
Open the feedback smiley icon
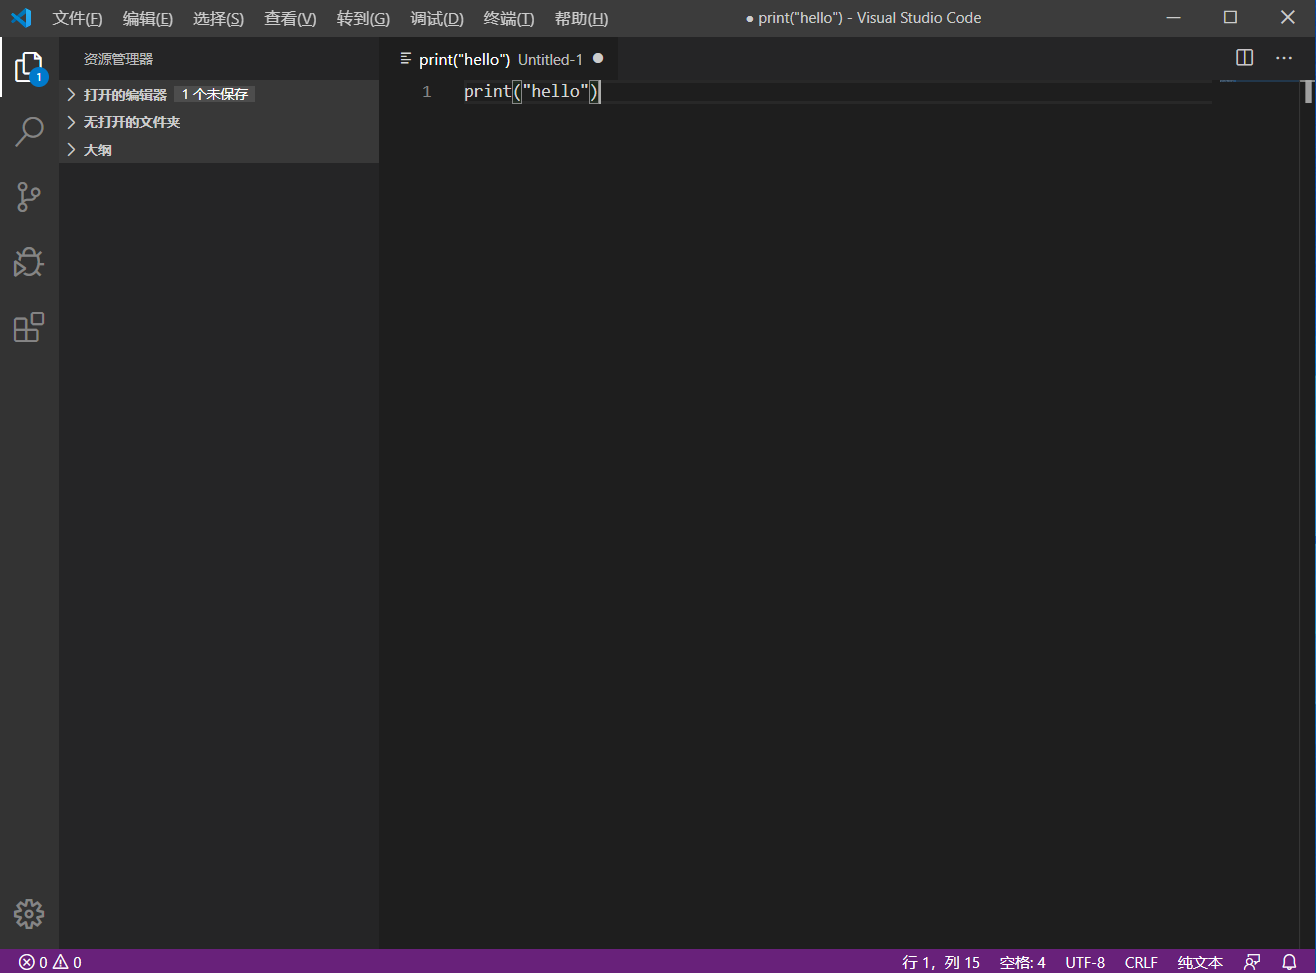point(1253,961)
